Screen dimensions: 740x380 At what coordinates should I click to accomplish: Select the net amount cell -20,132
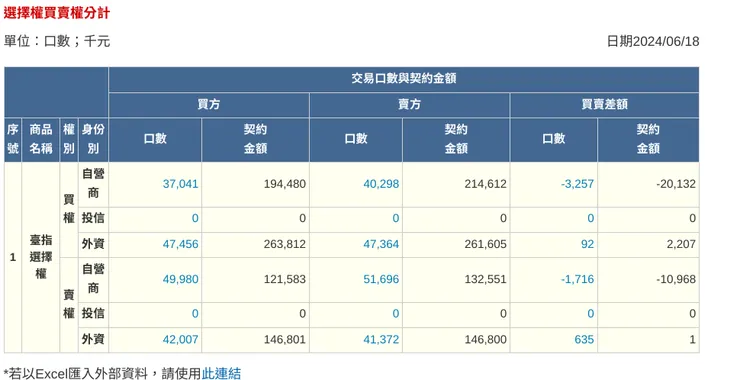click(648, 185)
